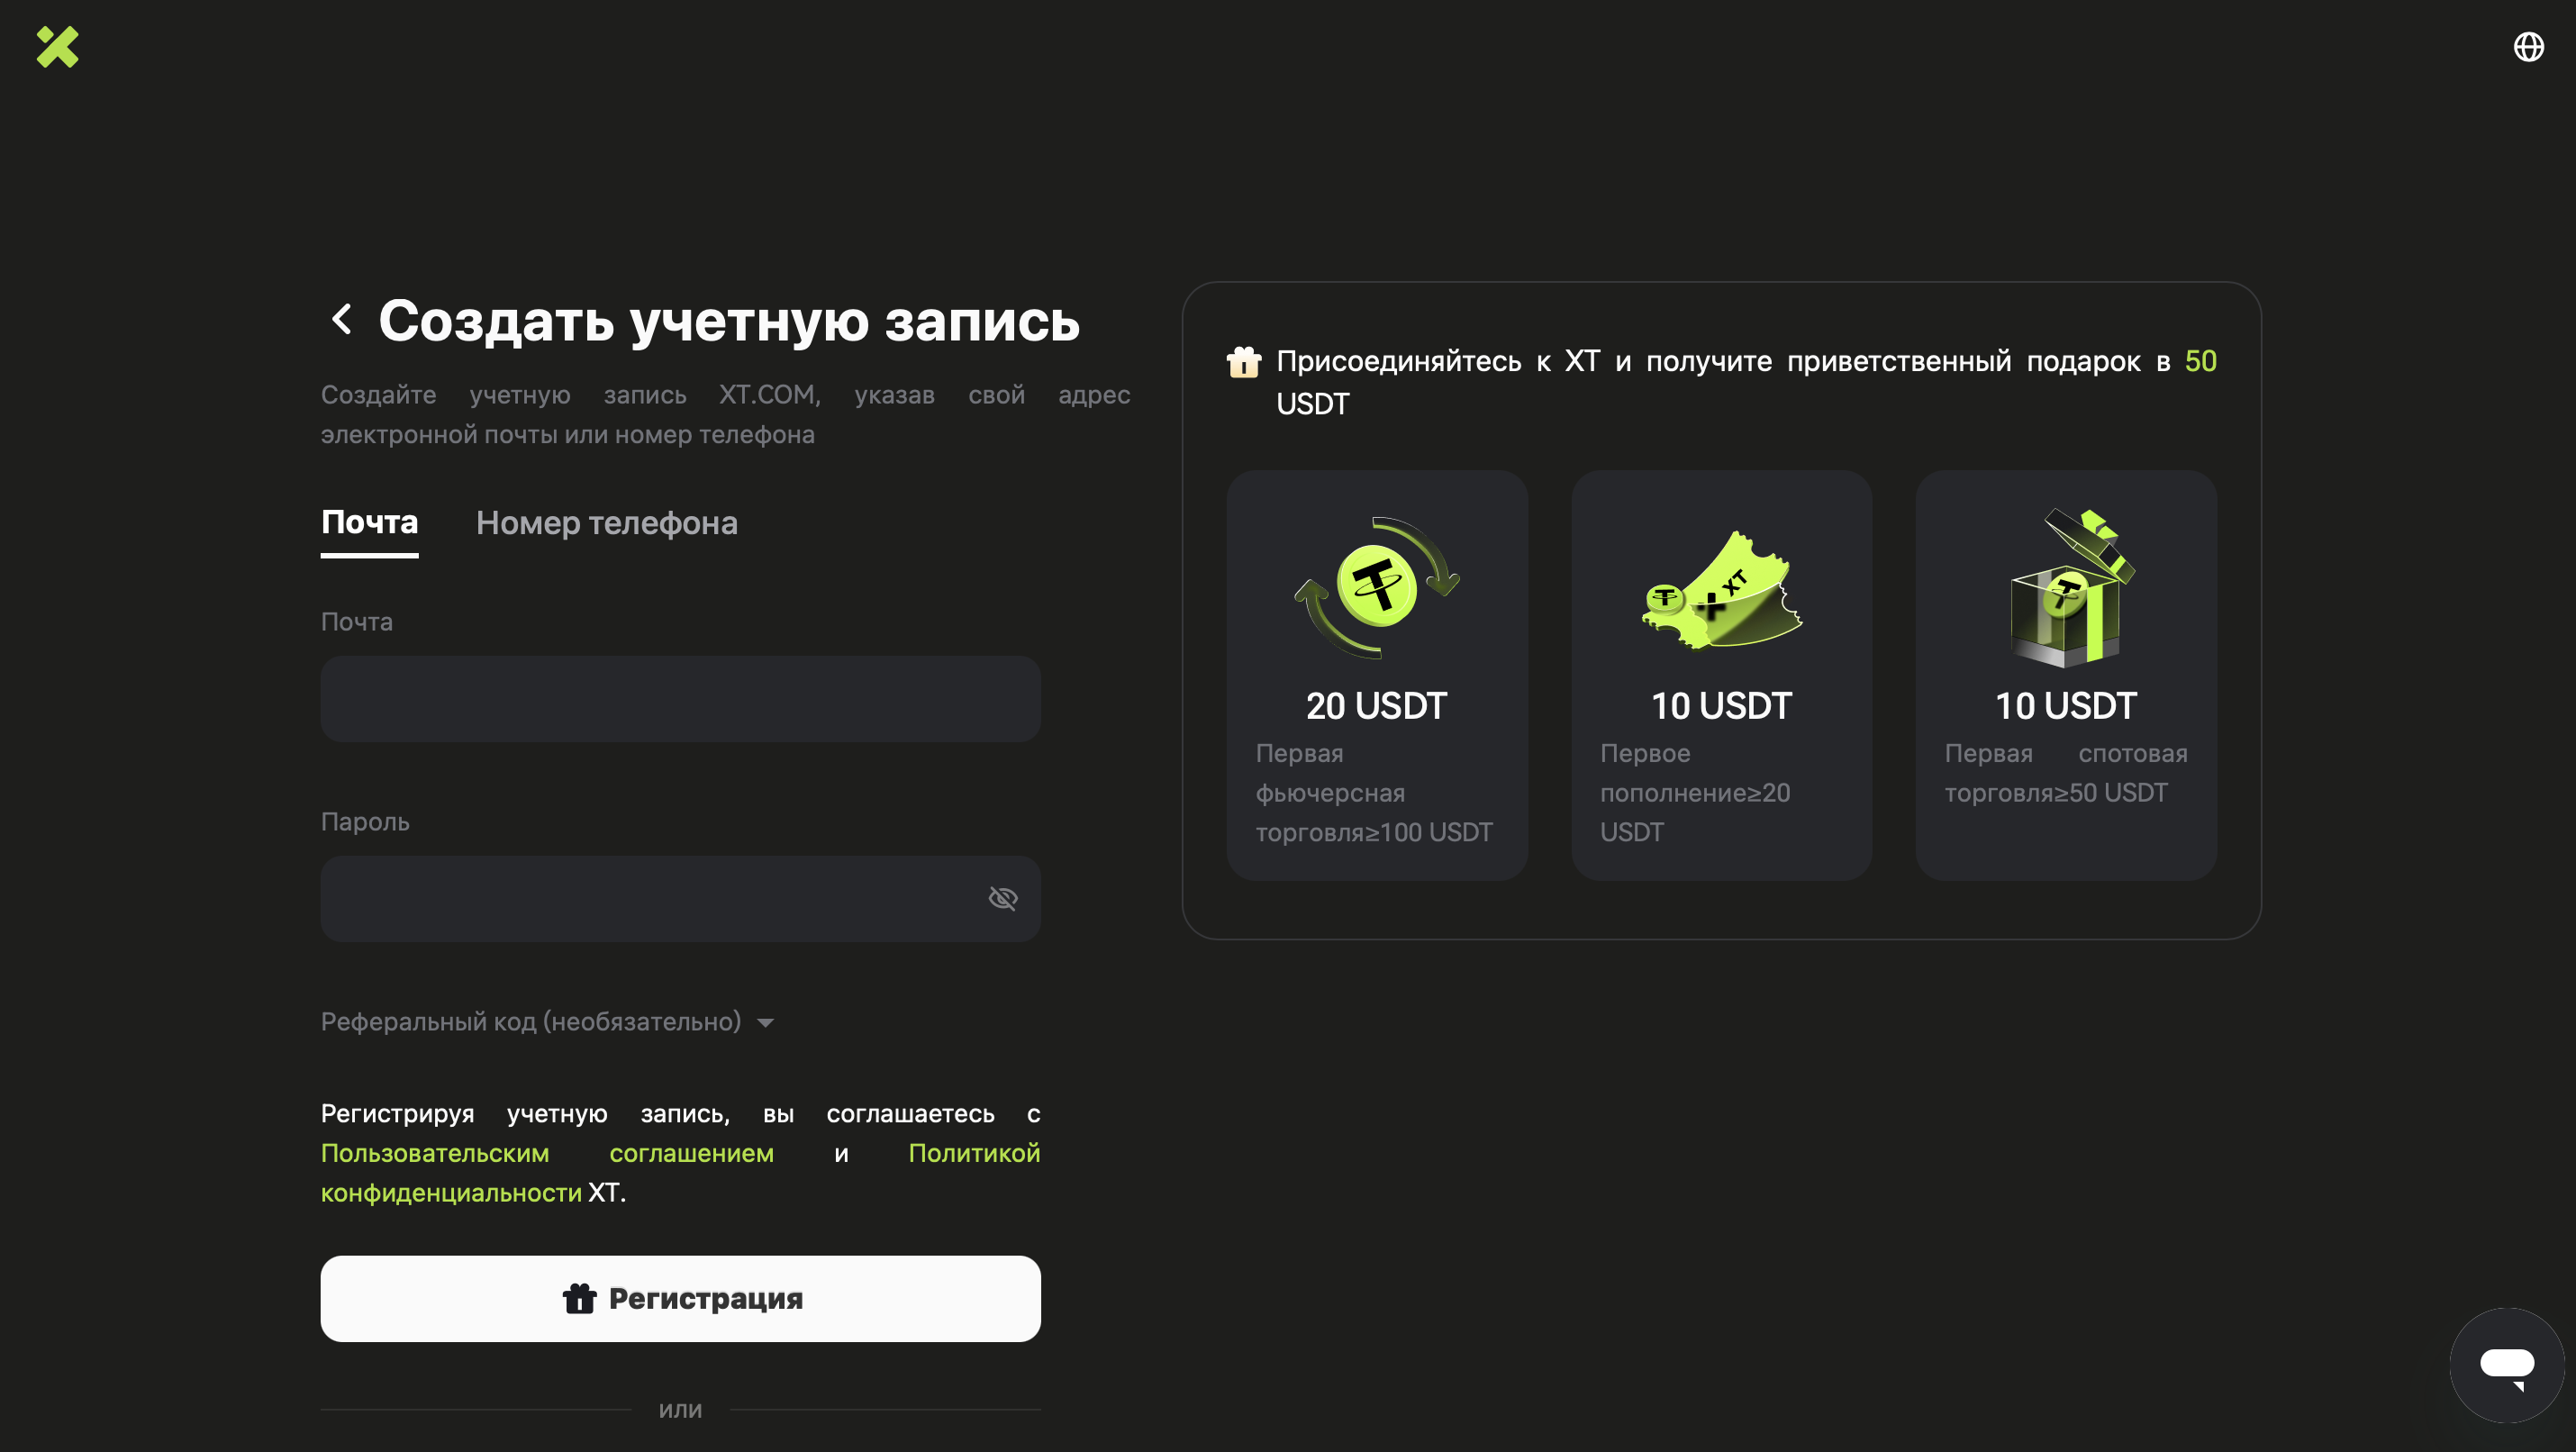The width and height of the screenshot is (2576, 1452).
Task: Open the live chat support bubble
Action: 2506,1365
